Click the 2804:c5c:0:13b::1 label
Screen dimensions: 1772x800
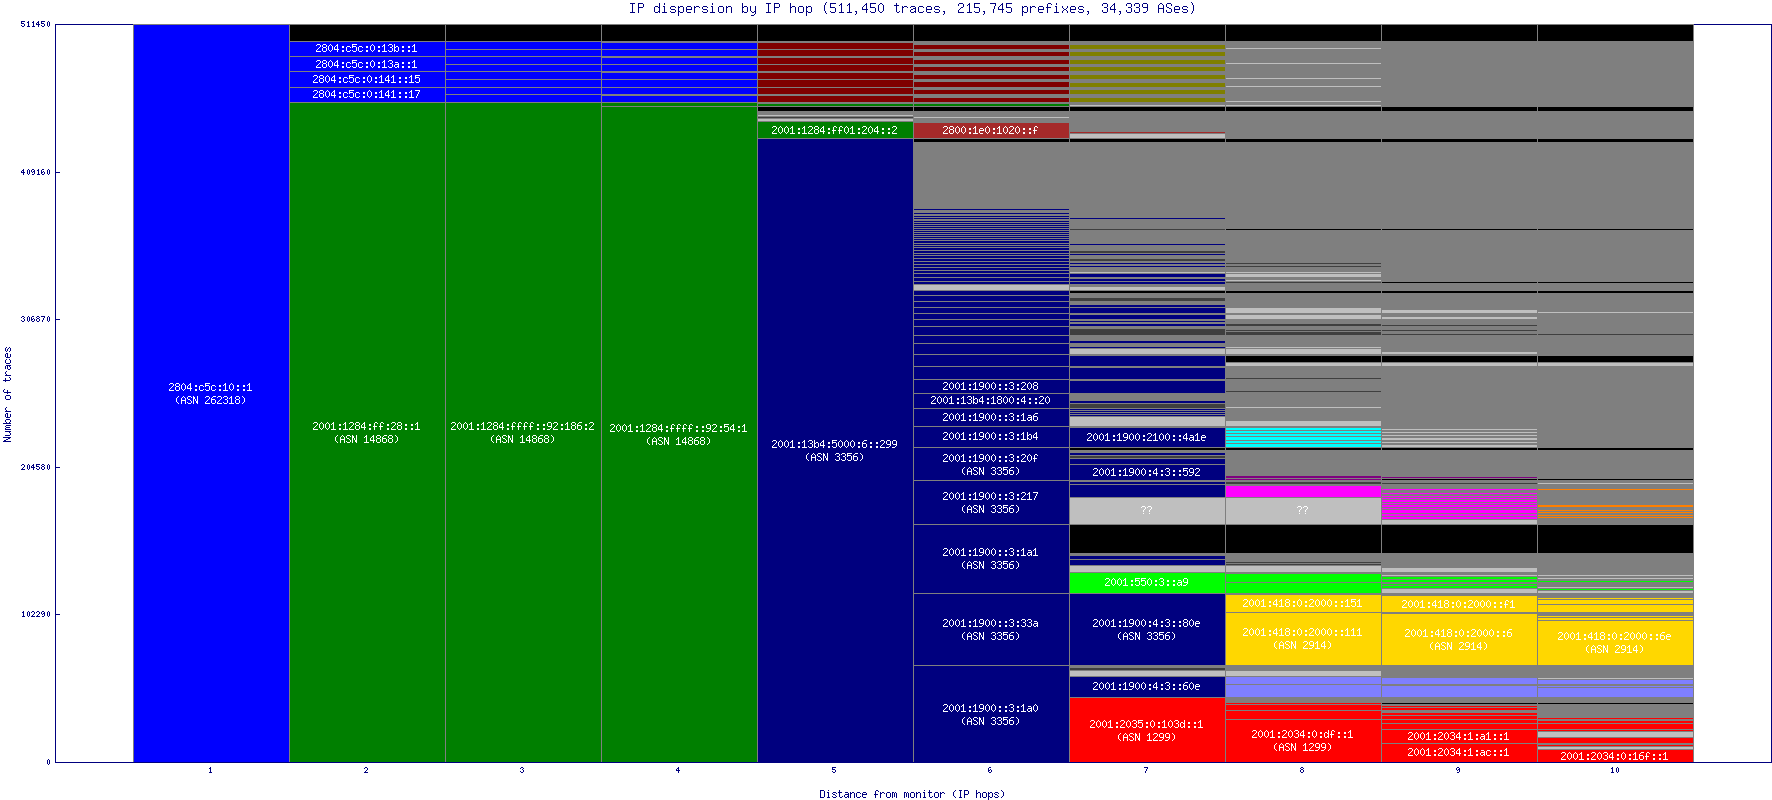[366, 48]
